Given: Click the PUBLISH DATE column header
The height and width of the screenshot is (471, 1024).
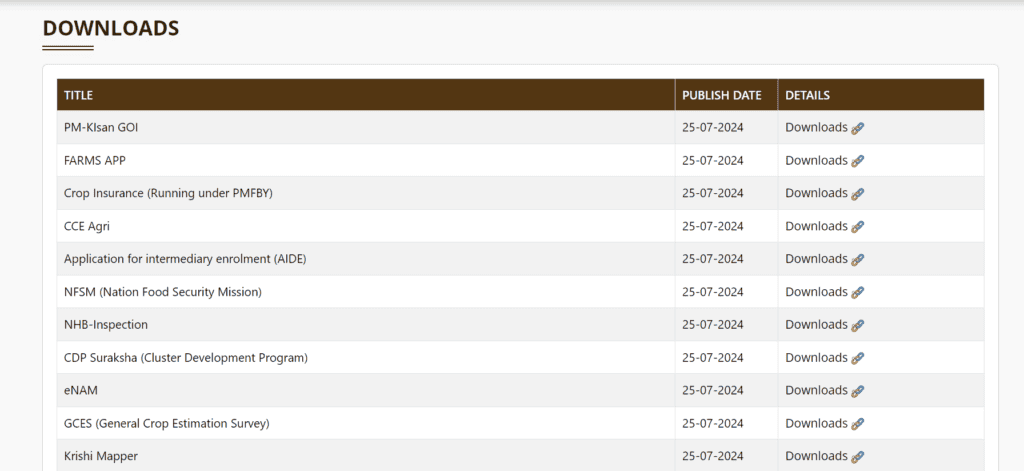Looking at the screenshot, I should pos(726,95).
